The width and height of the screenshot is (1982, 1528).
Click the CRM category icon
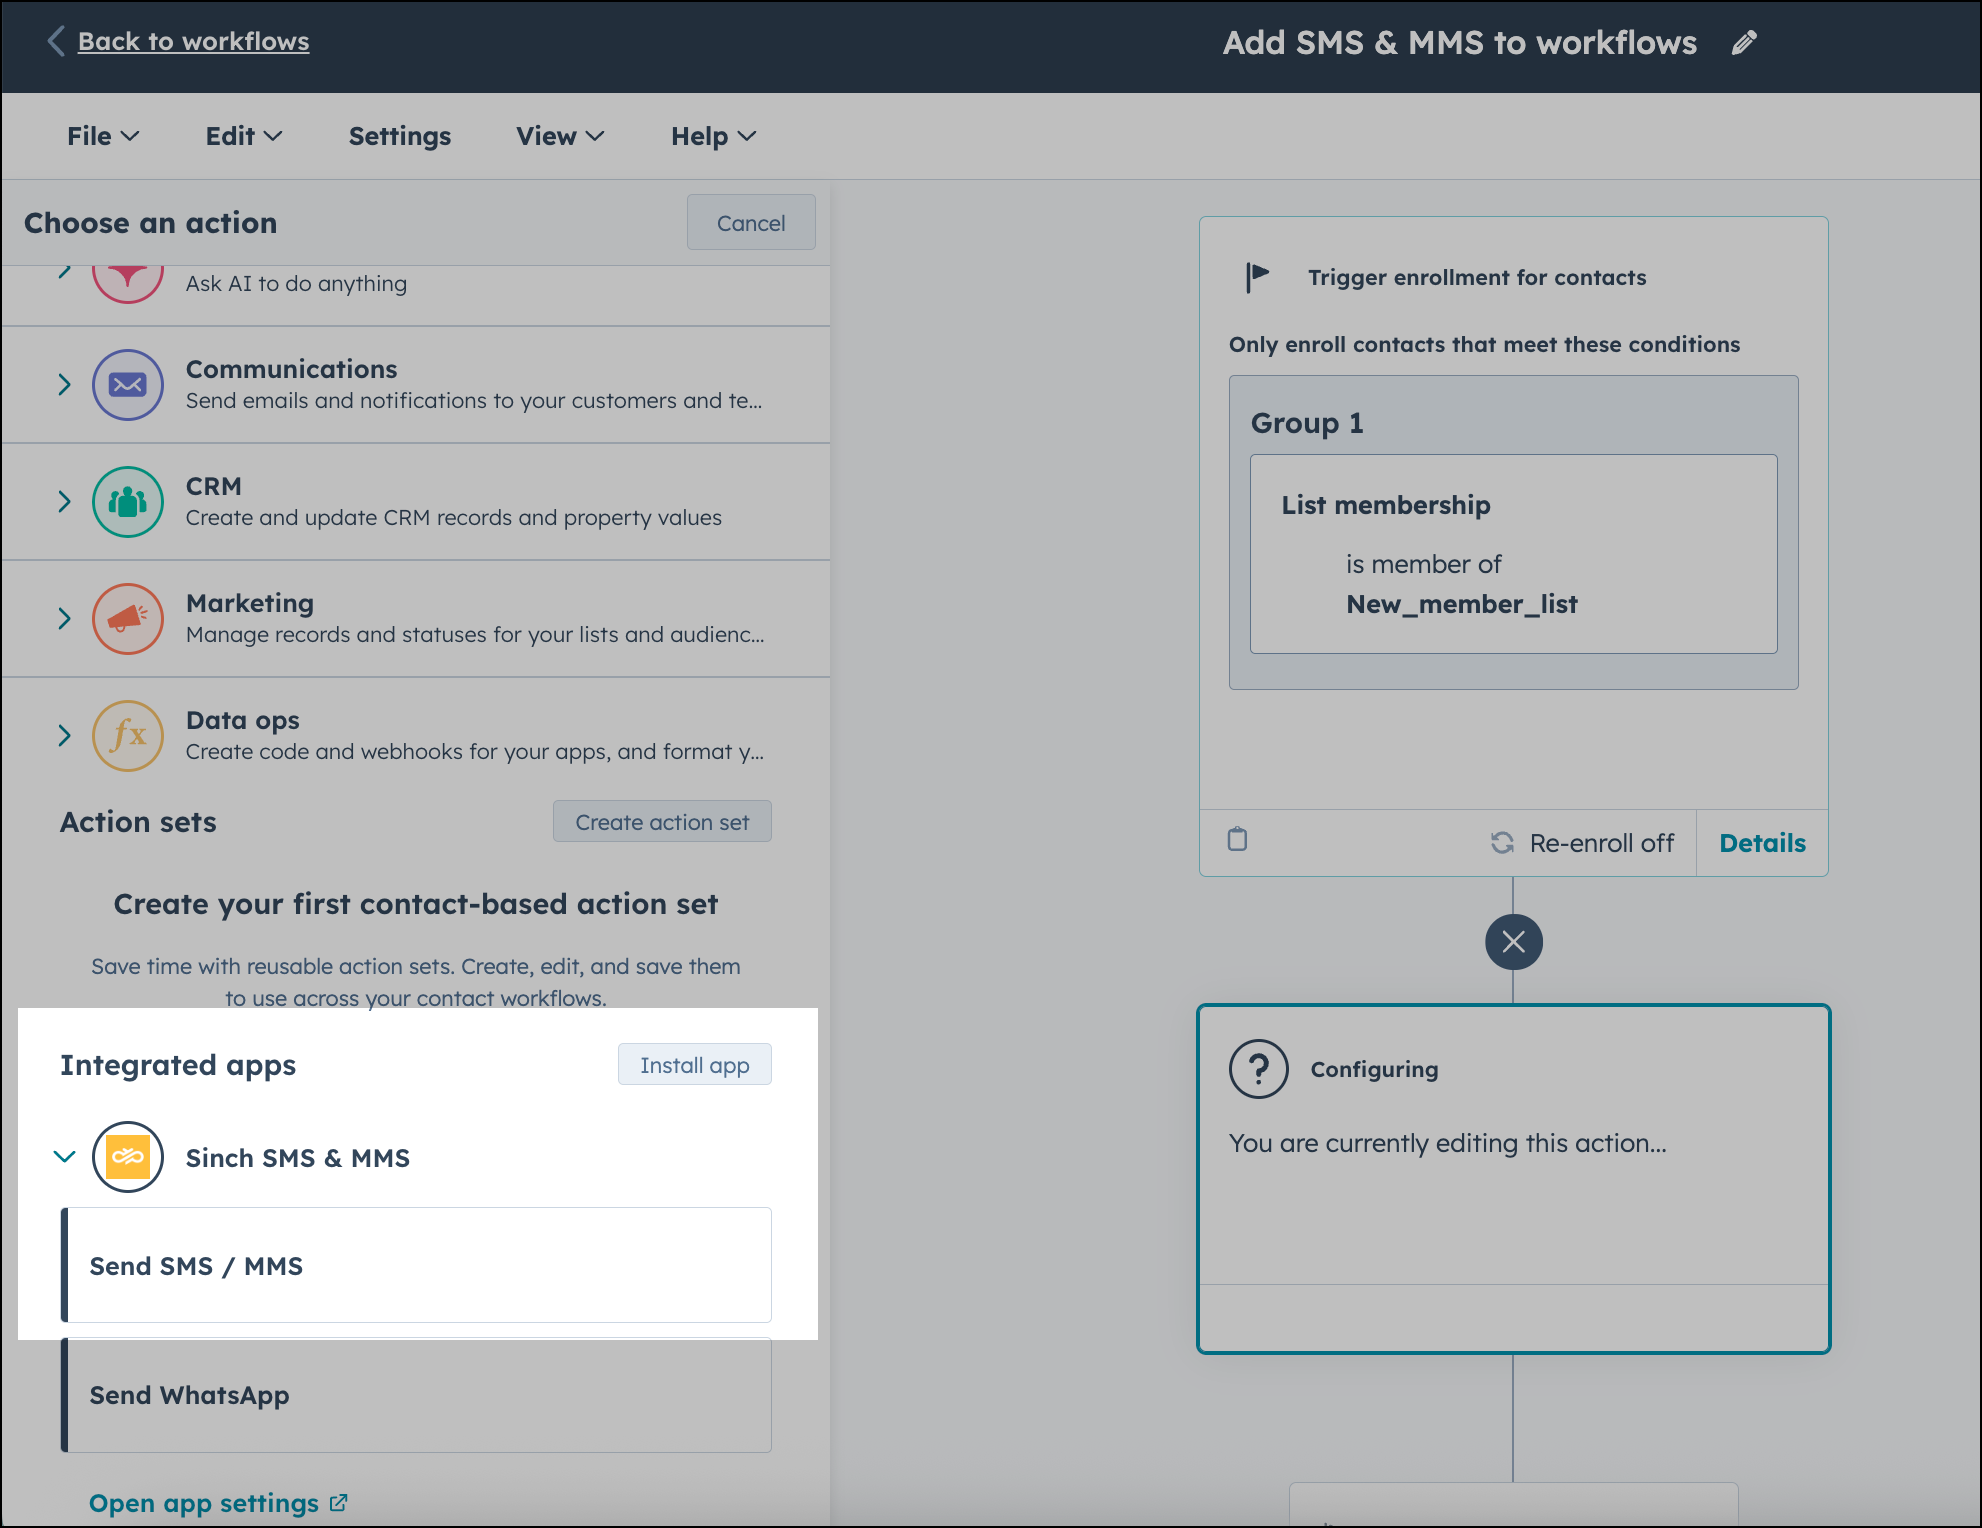coord(128,501)
